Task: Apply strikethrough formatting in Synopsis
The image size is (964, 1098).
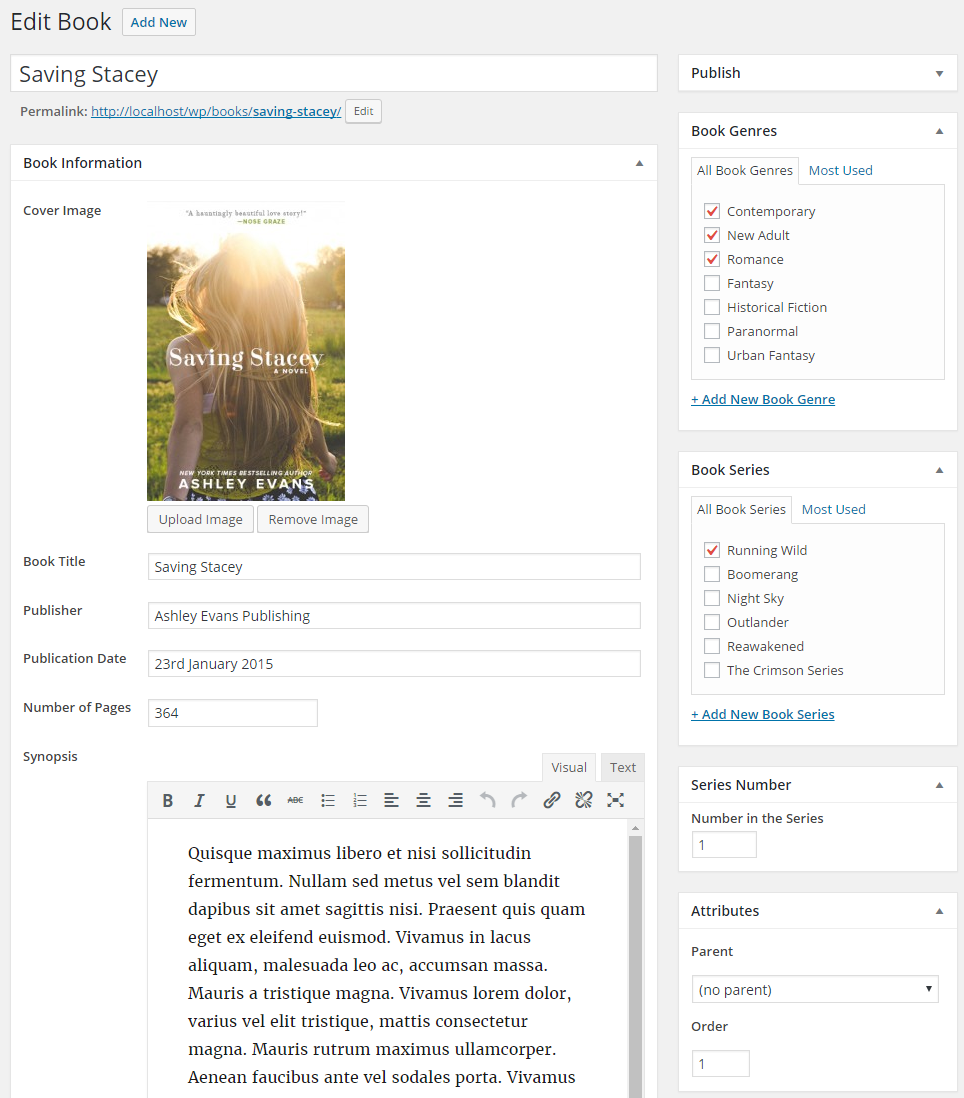Action: 295,800
